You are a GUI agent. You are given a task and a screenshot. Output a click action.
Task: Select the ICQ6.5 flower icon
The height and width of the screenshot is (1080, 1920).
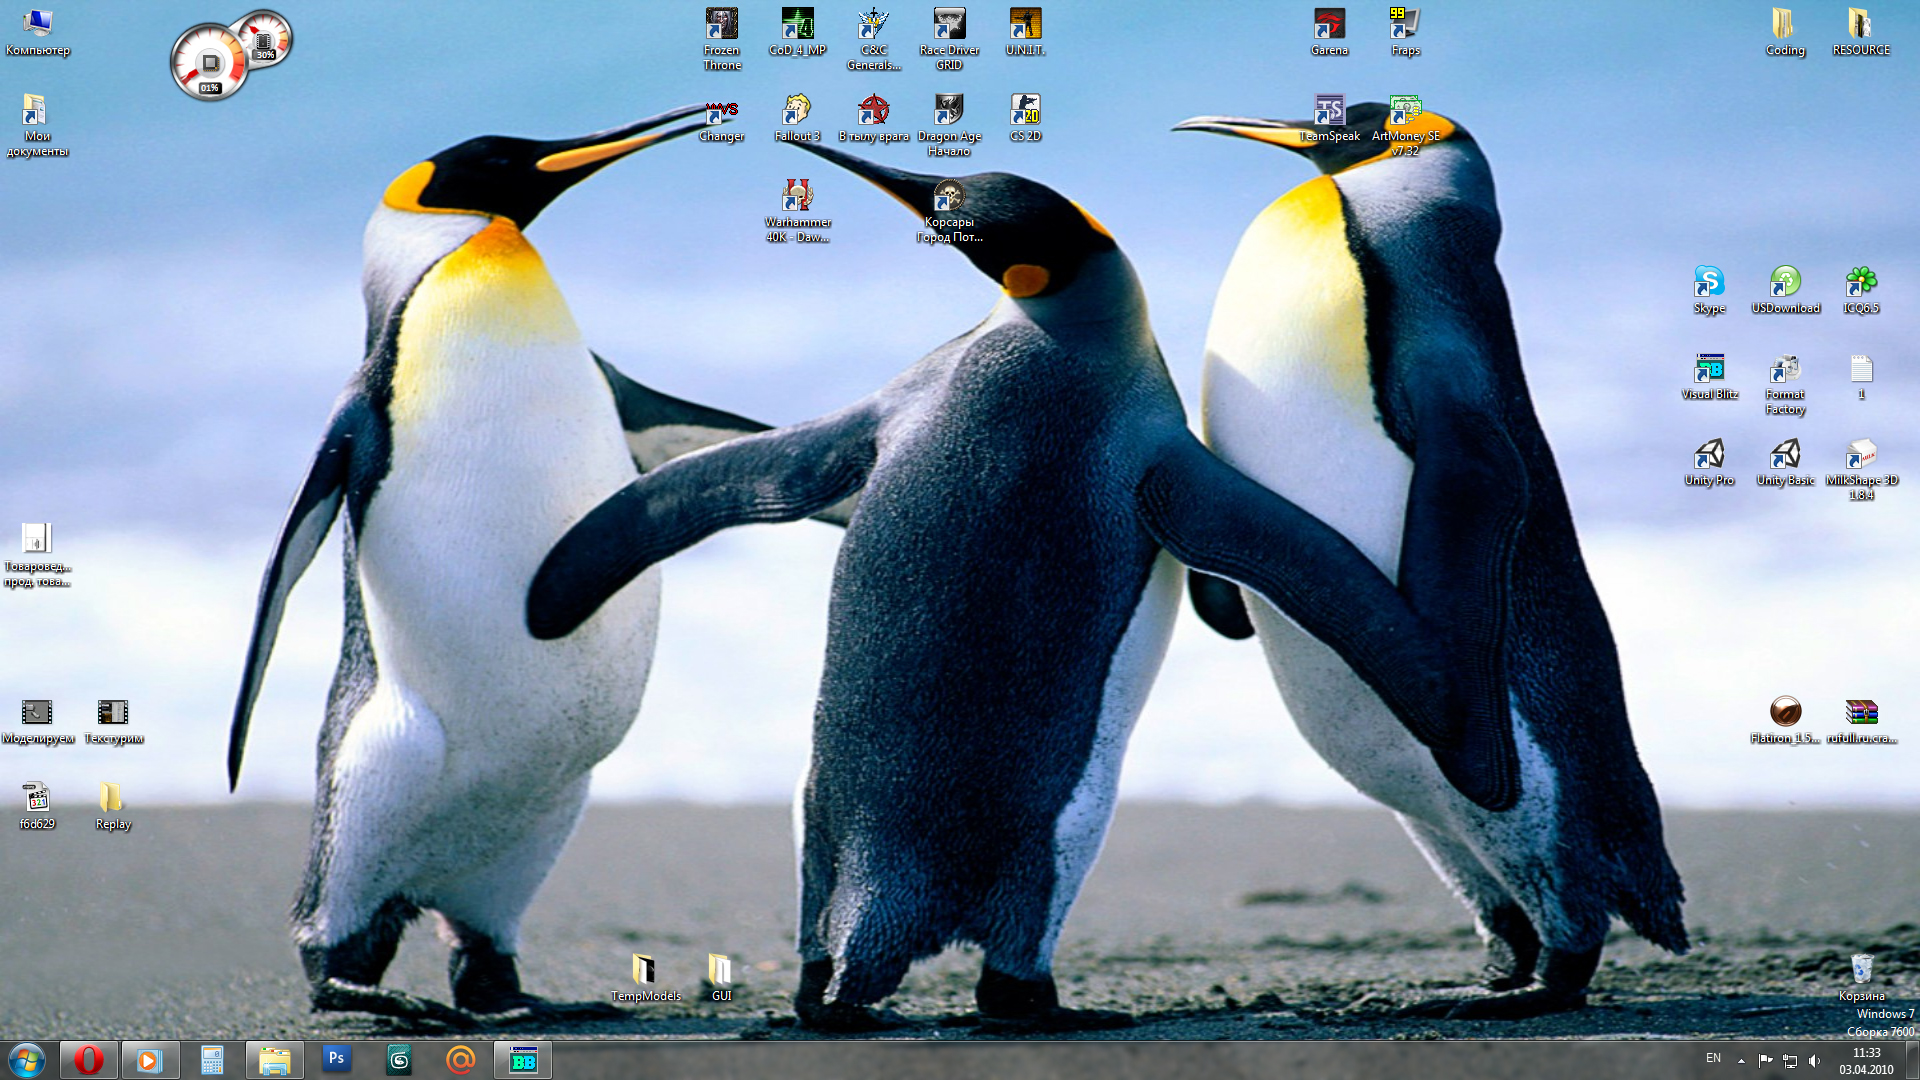pyautogui.click(x=1861, y=283)
